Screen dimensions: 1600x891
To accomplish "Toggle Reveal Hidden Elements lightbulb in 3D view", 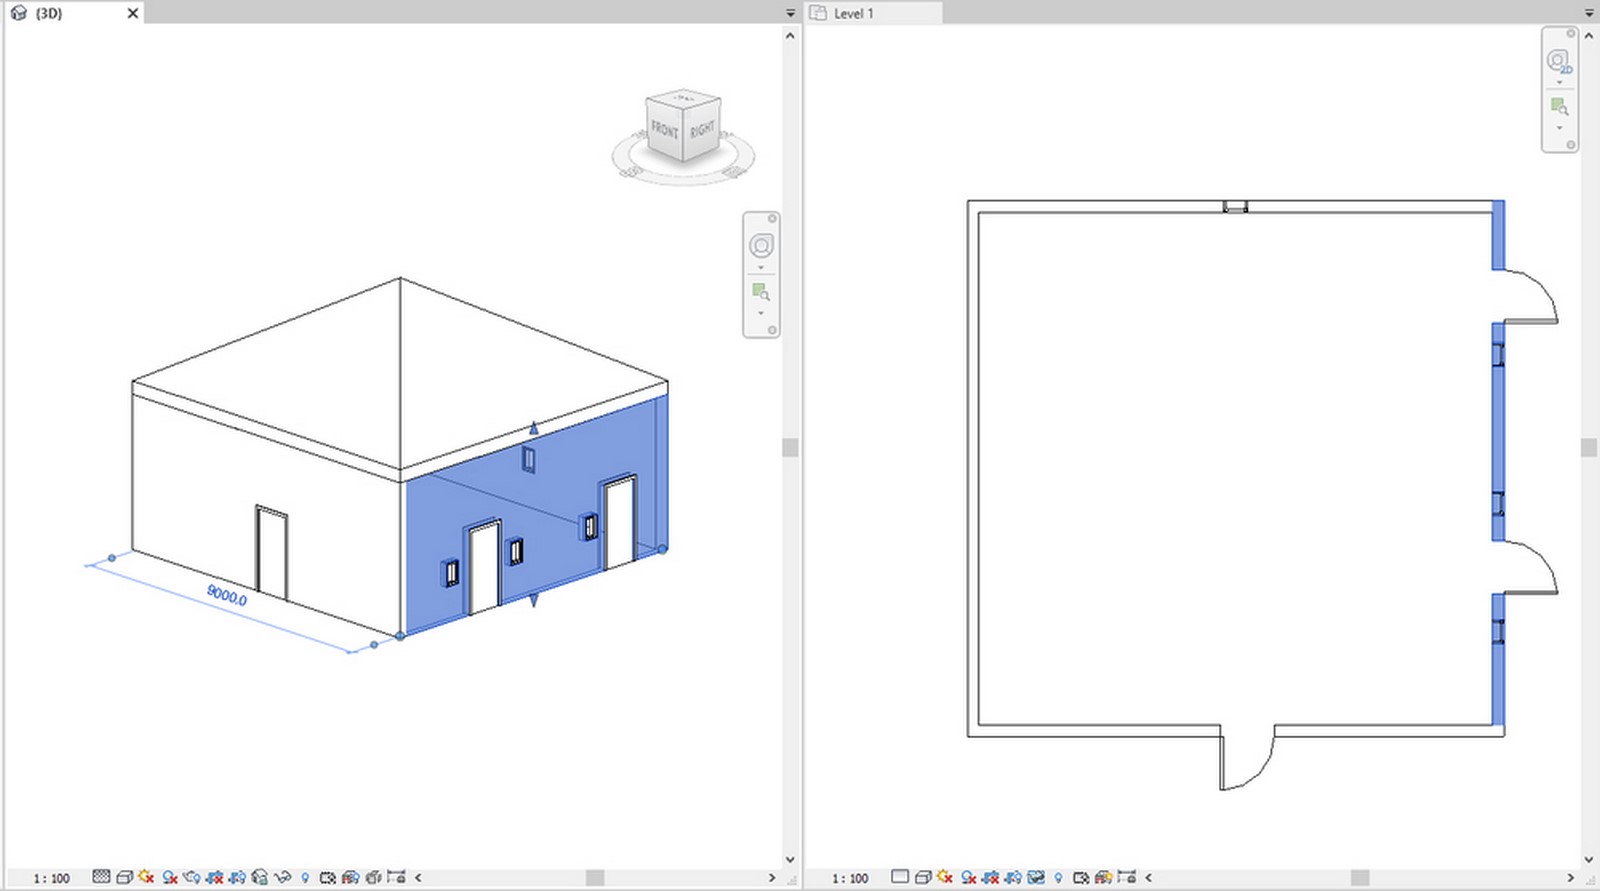I will [x=305, y=878].
